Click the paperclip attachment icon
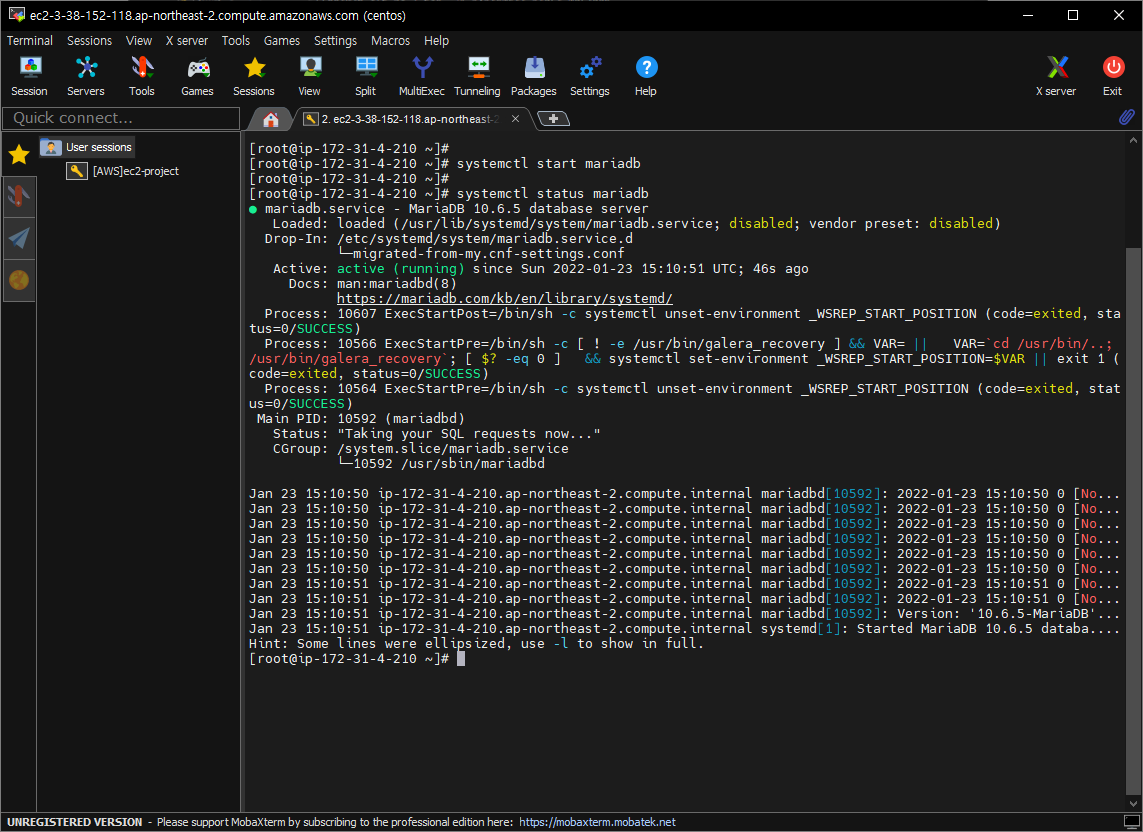This screenshot has height=832, width=1143. coord(1126,117)
